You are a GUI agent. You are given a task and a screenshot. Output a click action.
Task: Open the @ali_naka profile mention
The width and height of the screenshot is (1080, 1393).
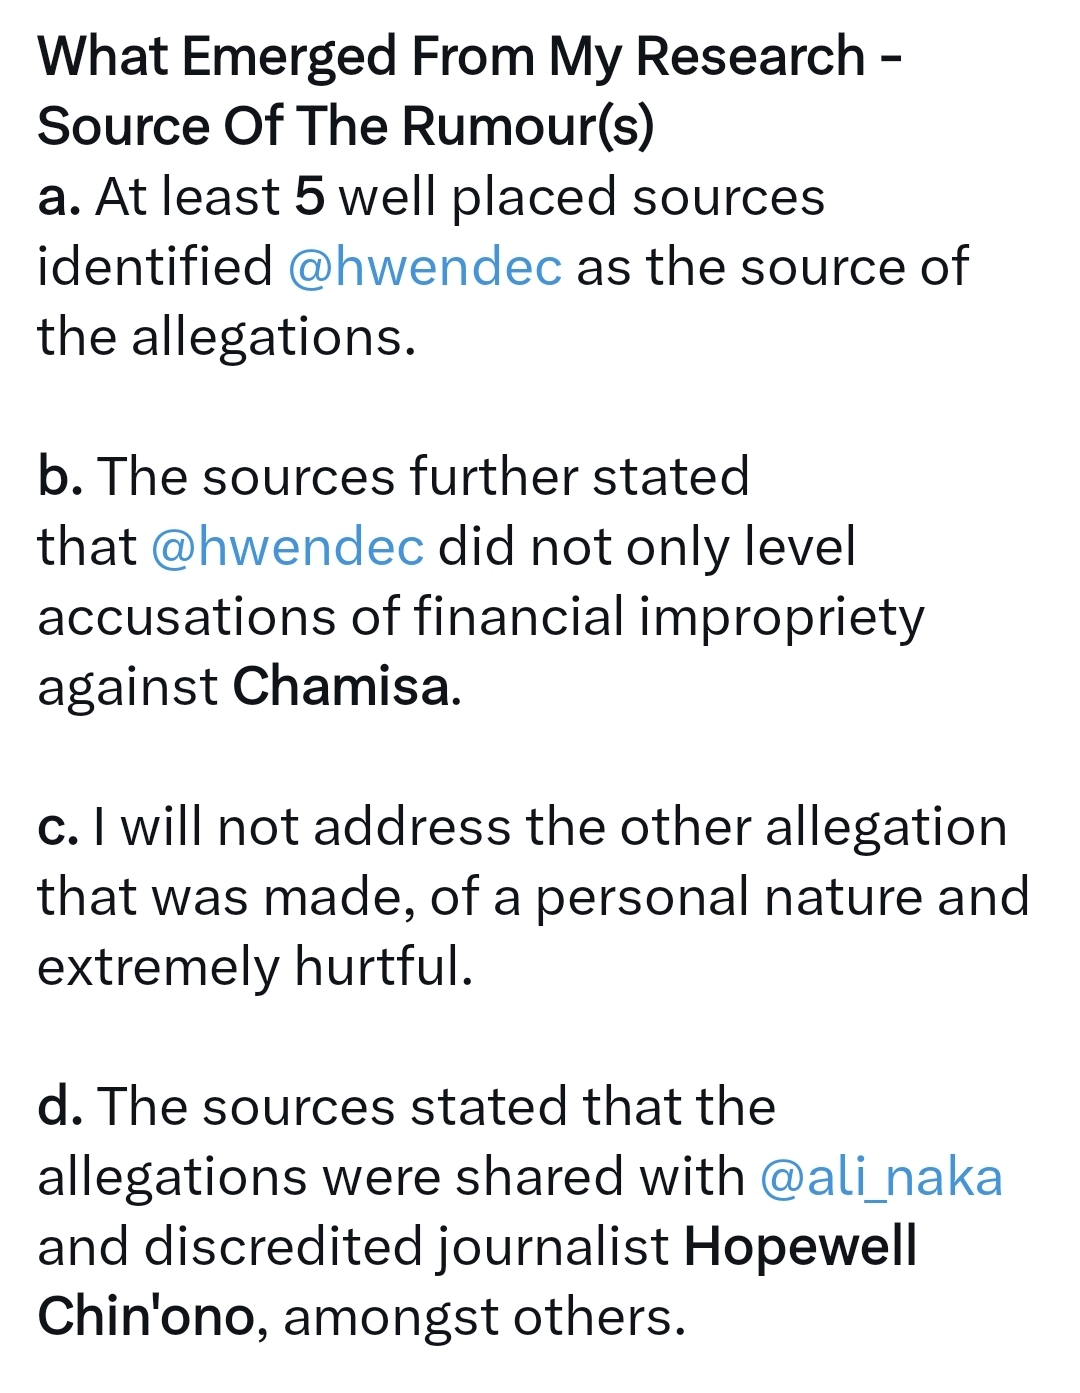(x=881, y=1177)
